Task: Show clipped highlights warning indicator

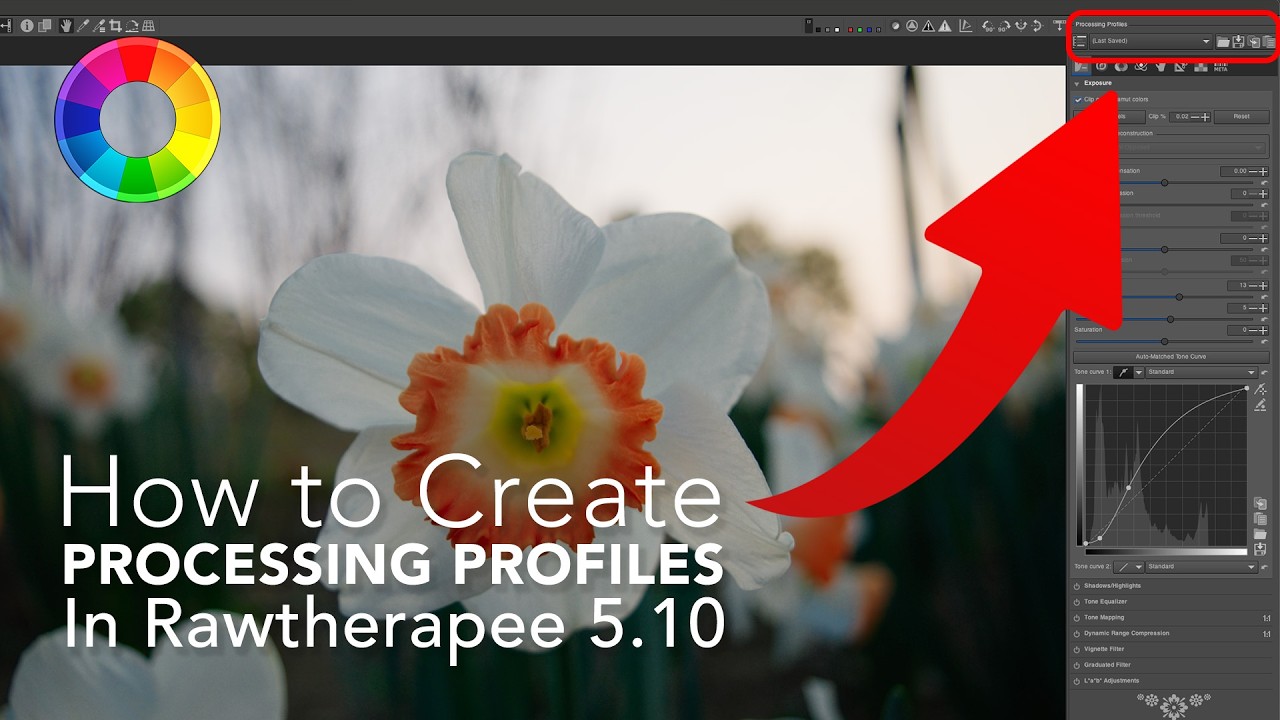Action: pyautogui.click(x=945, y=26)
